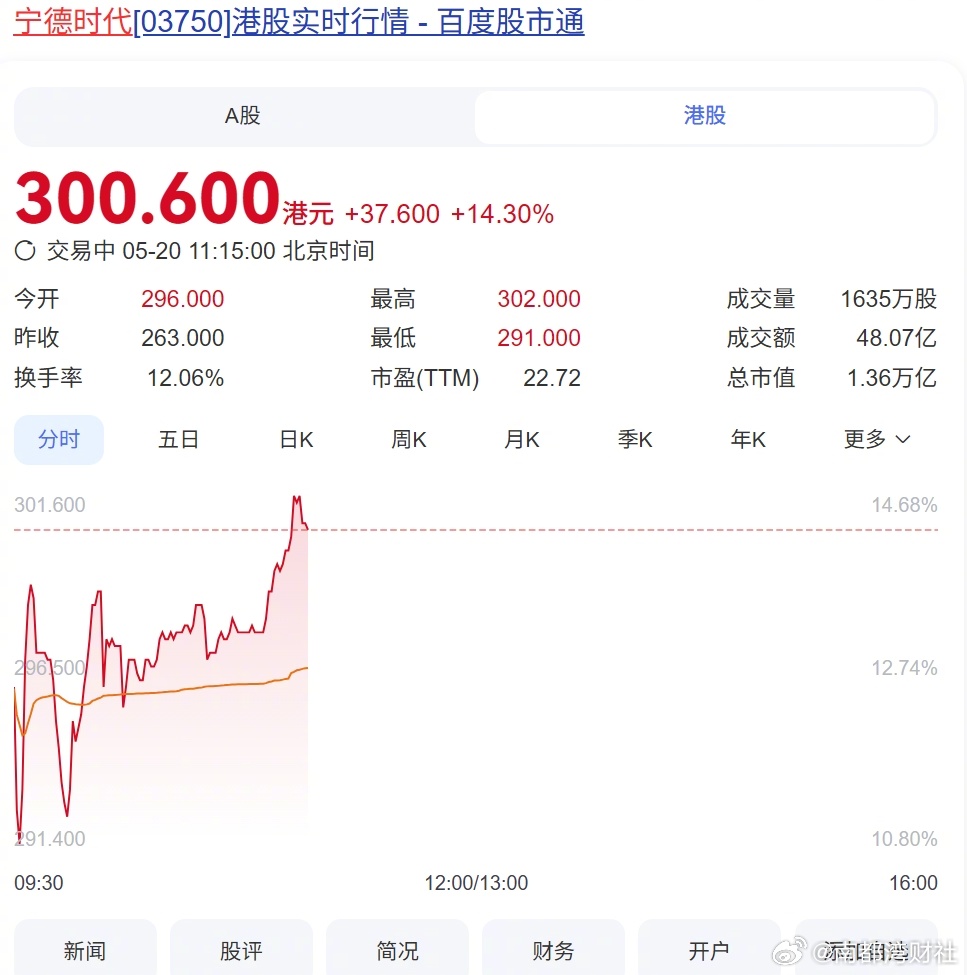
Task: Click the trading timestamp 05-20 11:15:00
Action: tap(198, 251)
